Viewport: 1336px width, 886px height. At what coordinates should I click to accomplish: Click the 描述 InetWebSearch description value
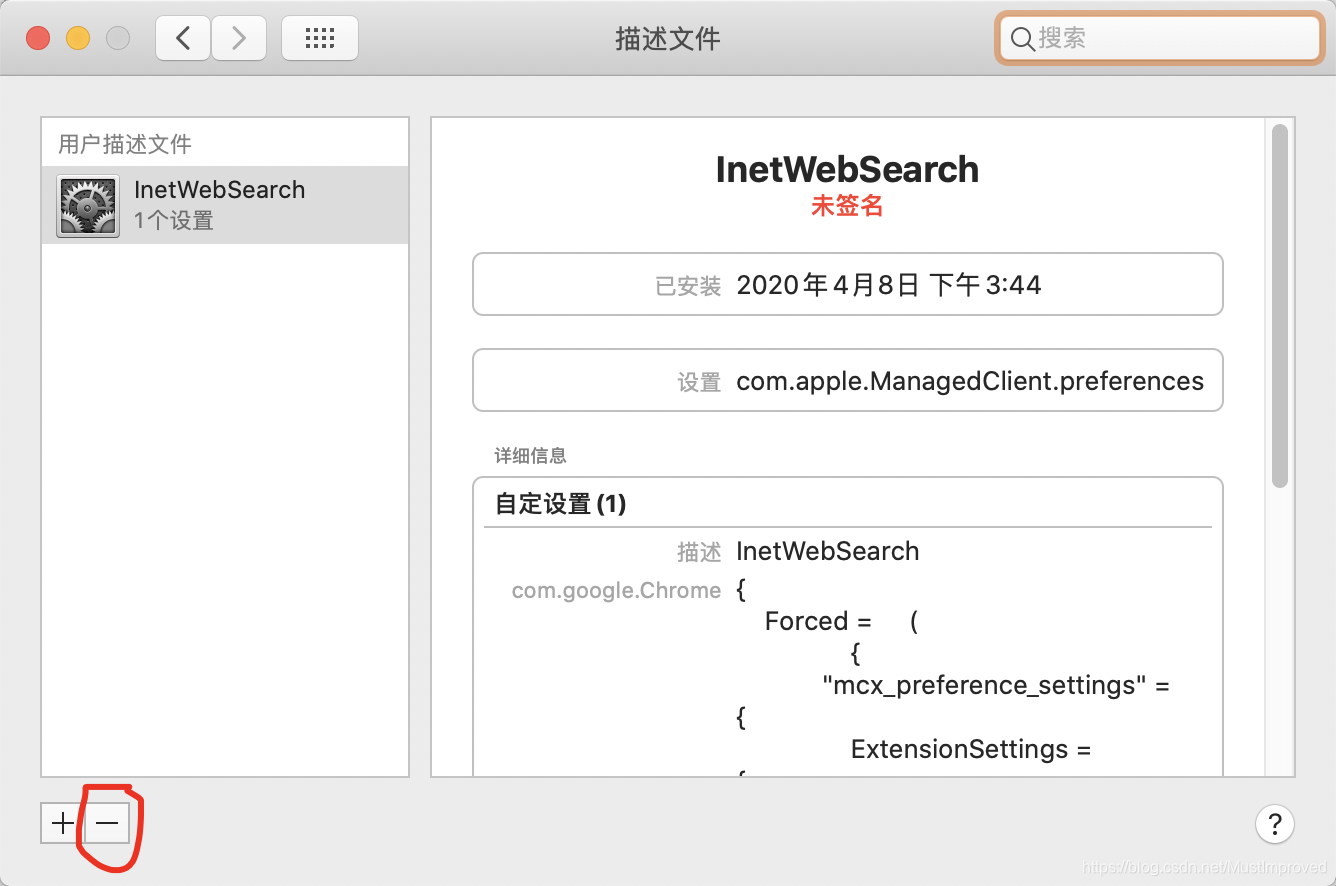[827, 551]
